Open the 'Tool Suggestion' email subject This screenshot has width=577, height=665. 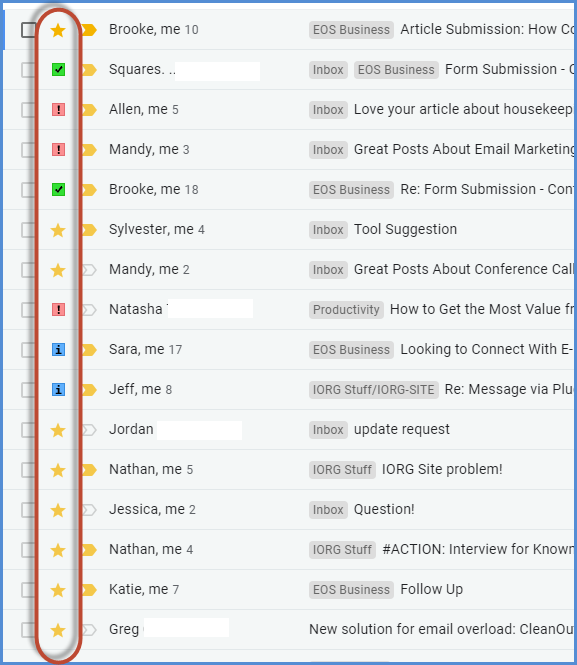point(405,229)
